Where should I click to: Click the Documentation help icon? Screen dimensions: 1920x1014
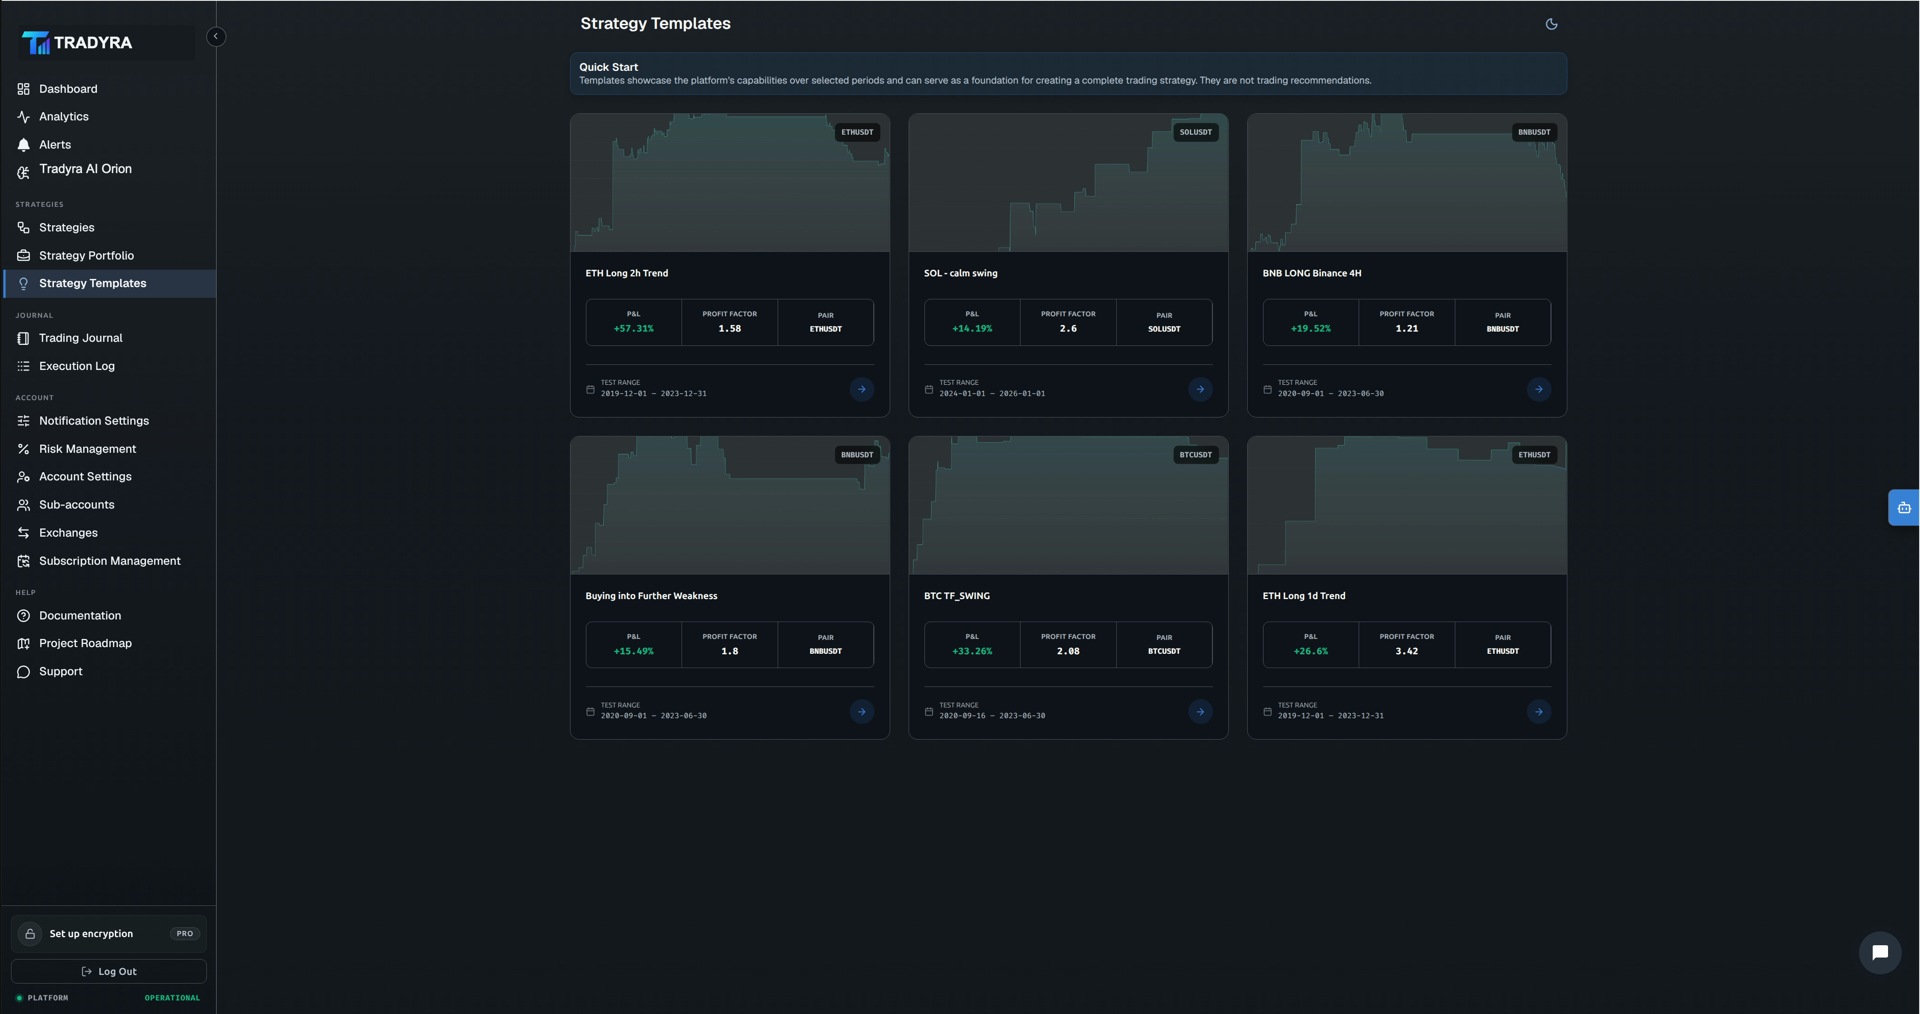click(23, 616)
